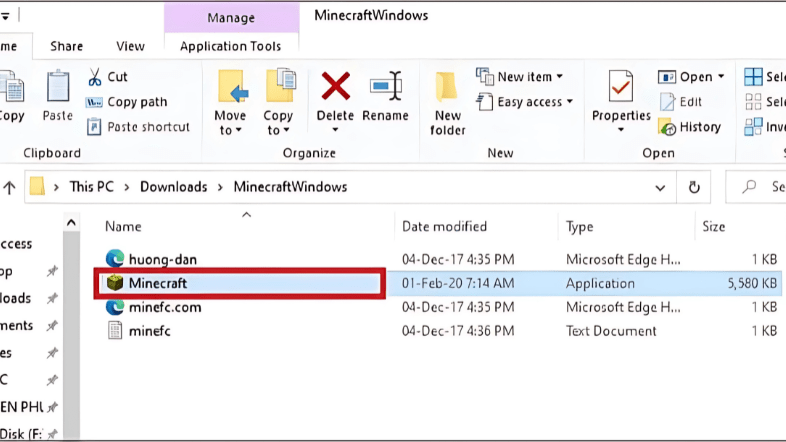Select the Minecraft application file
The width and height of the screenshot is (786, 442).
157,283
